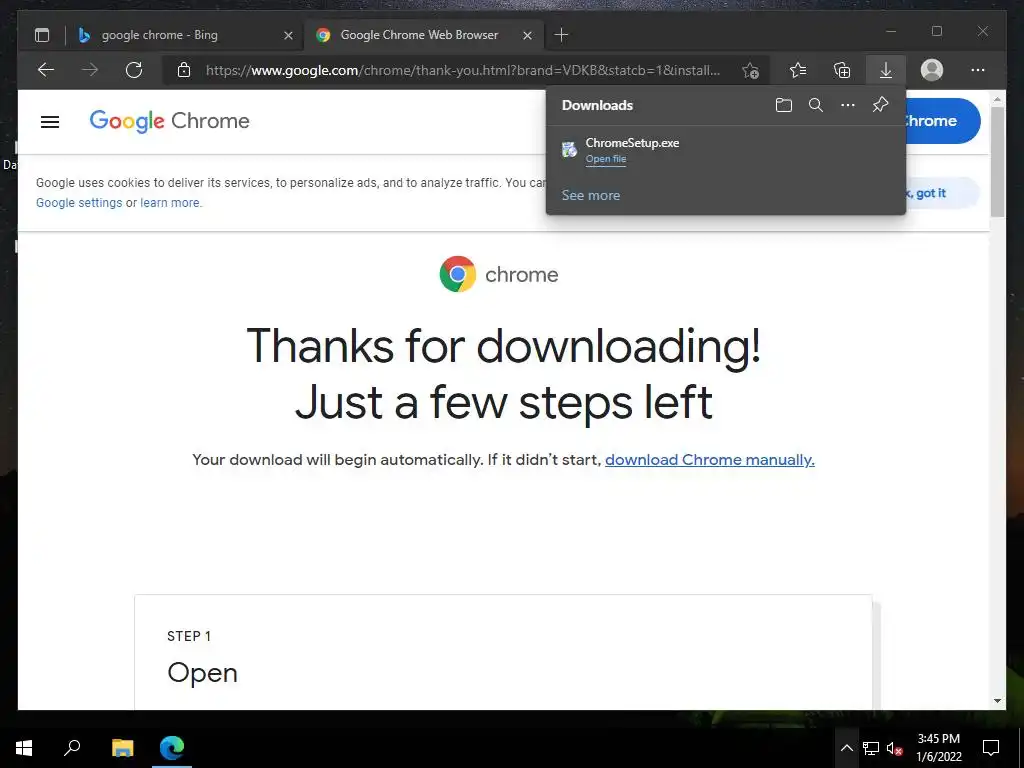
Task: Open the Favorites list icon
Action: [797, 70]
